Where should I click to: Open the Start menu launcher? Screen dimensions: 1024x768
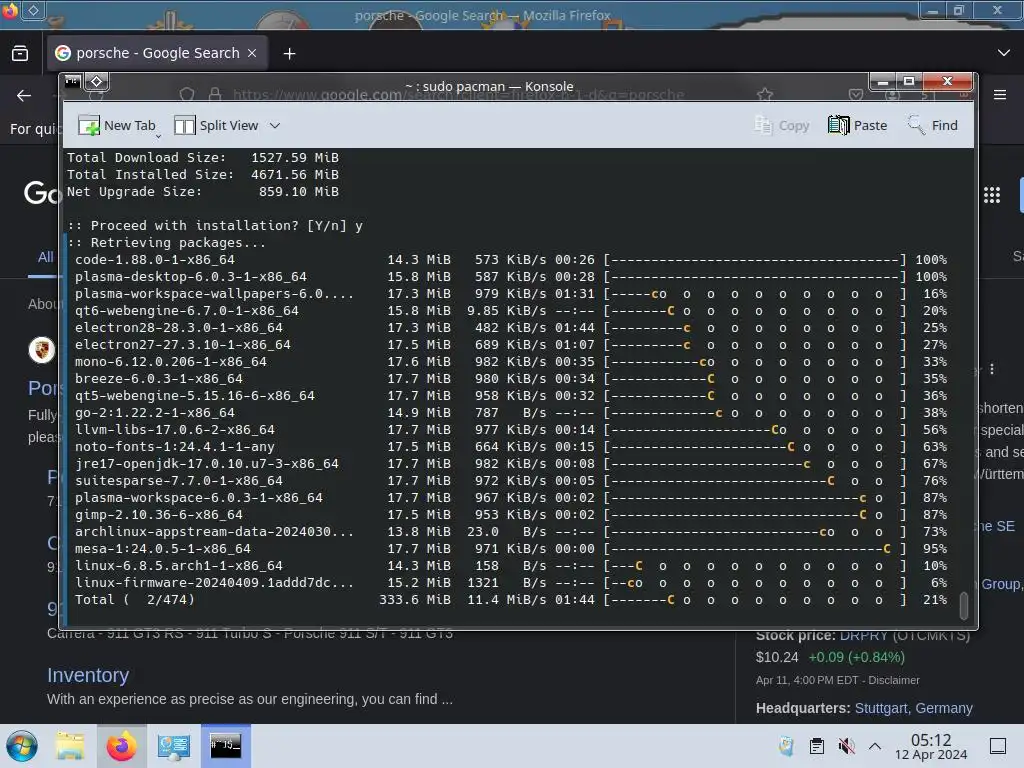[x=22, y=746]
